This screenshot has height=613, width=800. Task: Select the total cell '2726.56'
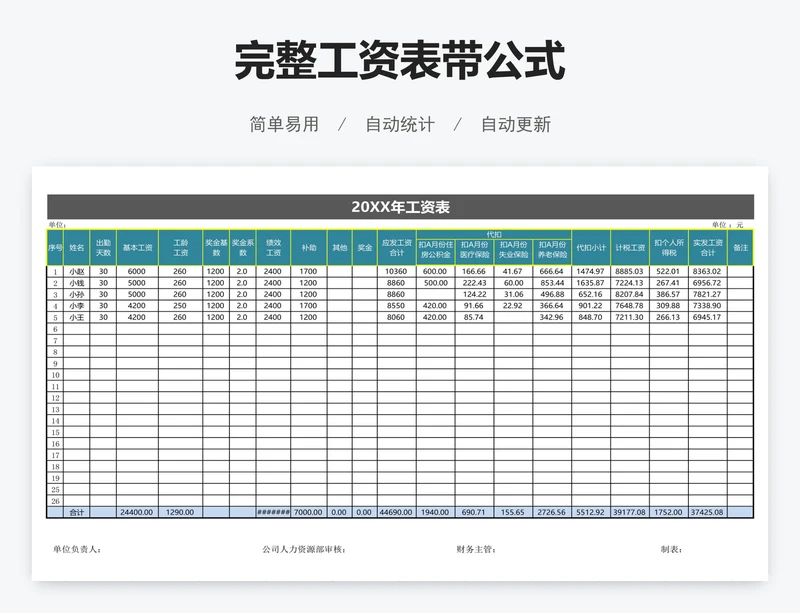552,512
